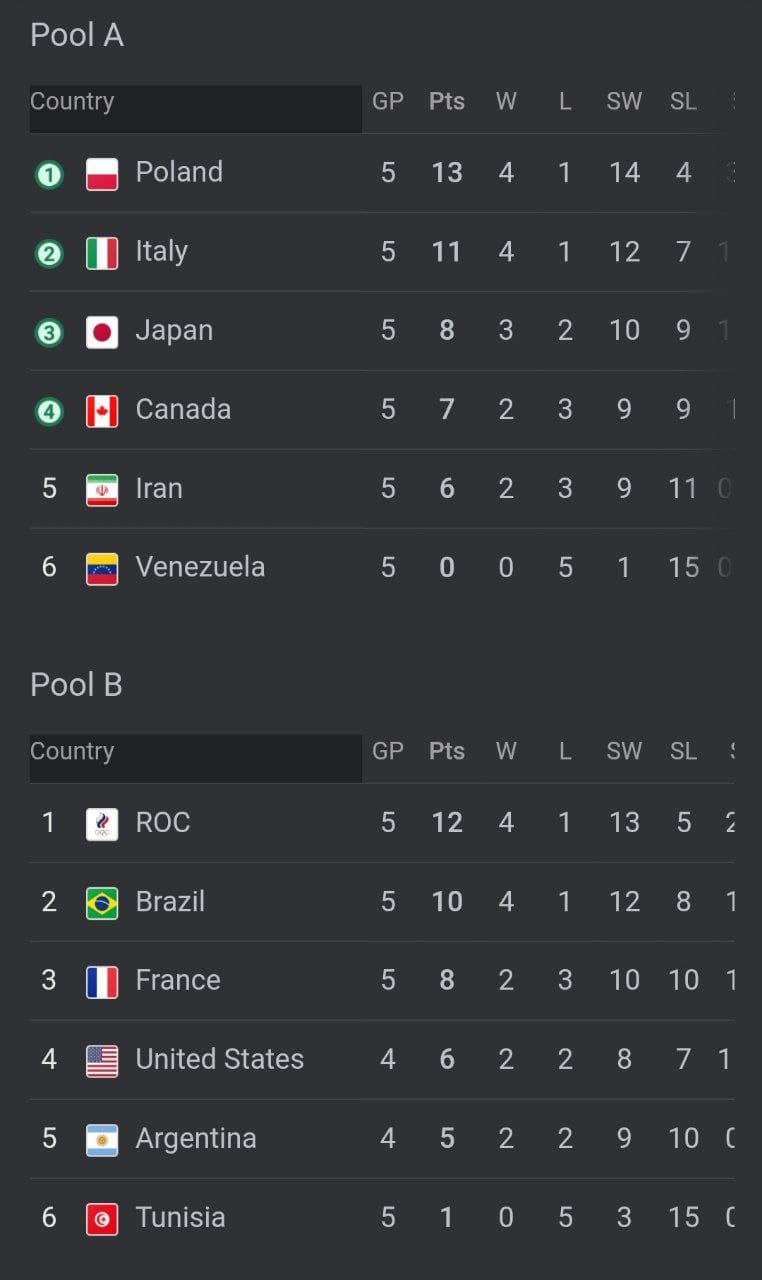Click Pool B GP column header

click(x=388, y=751)
